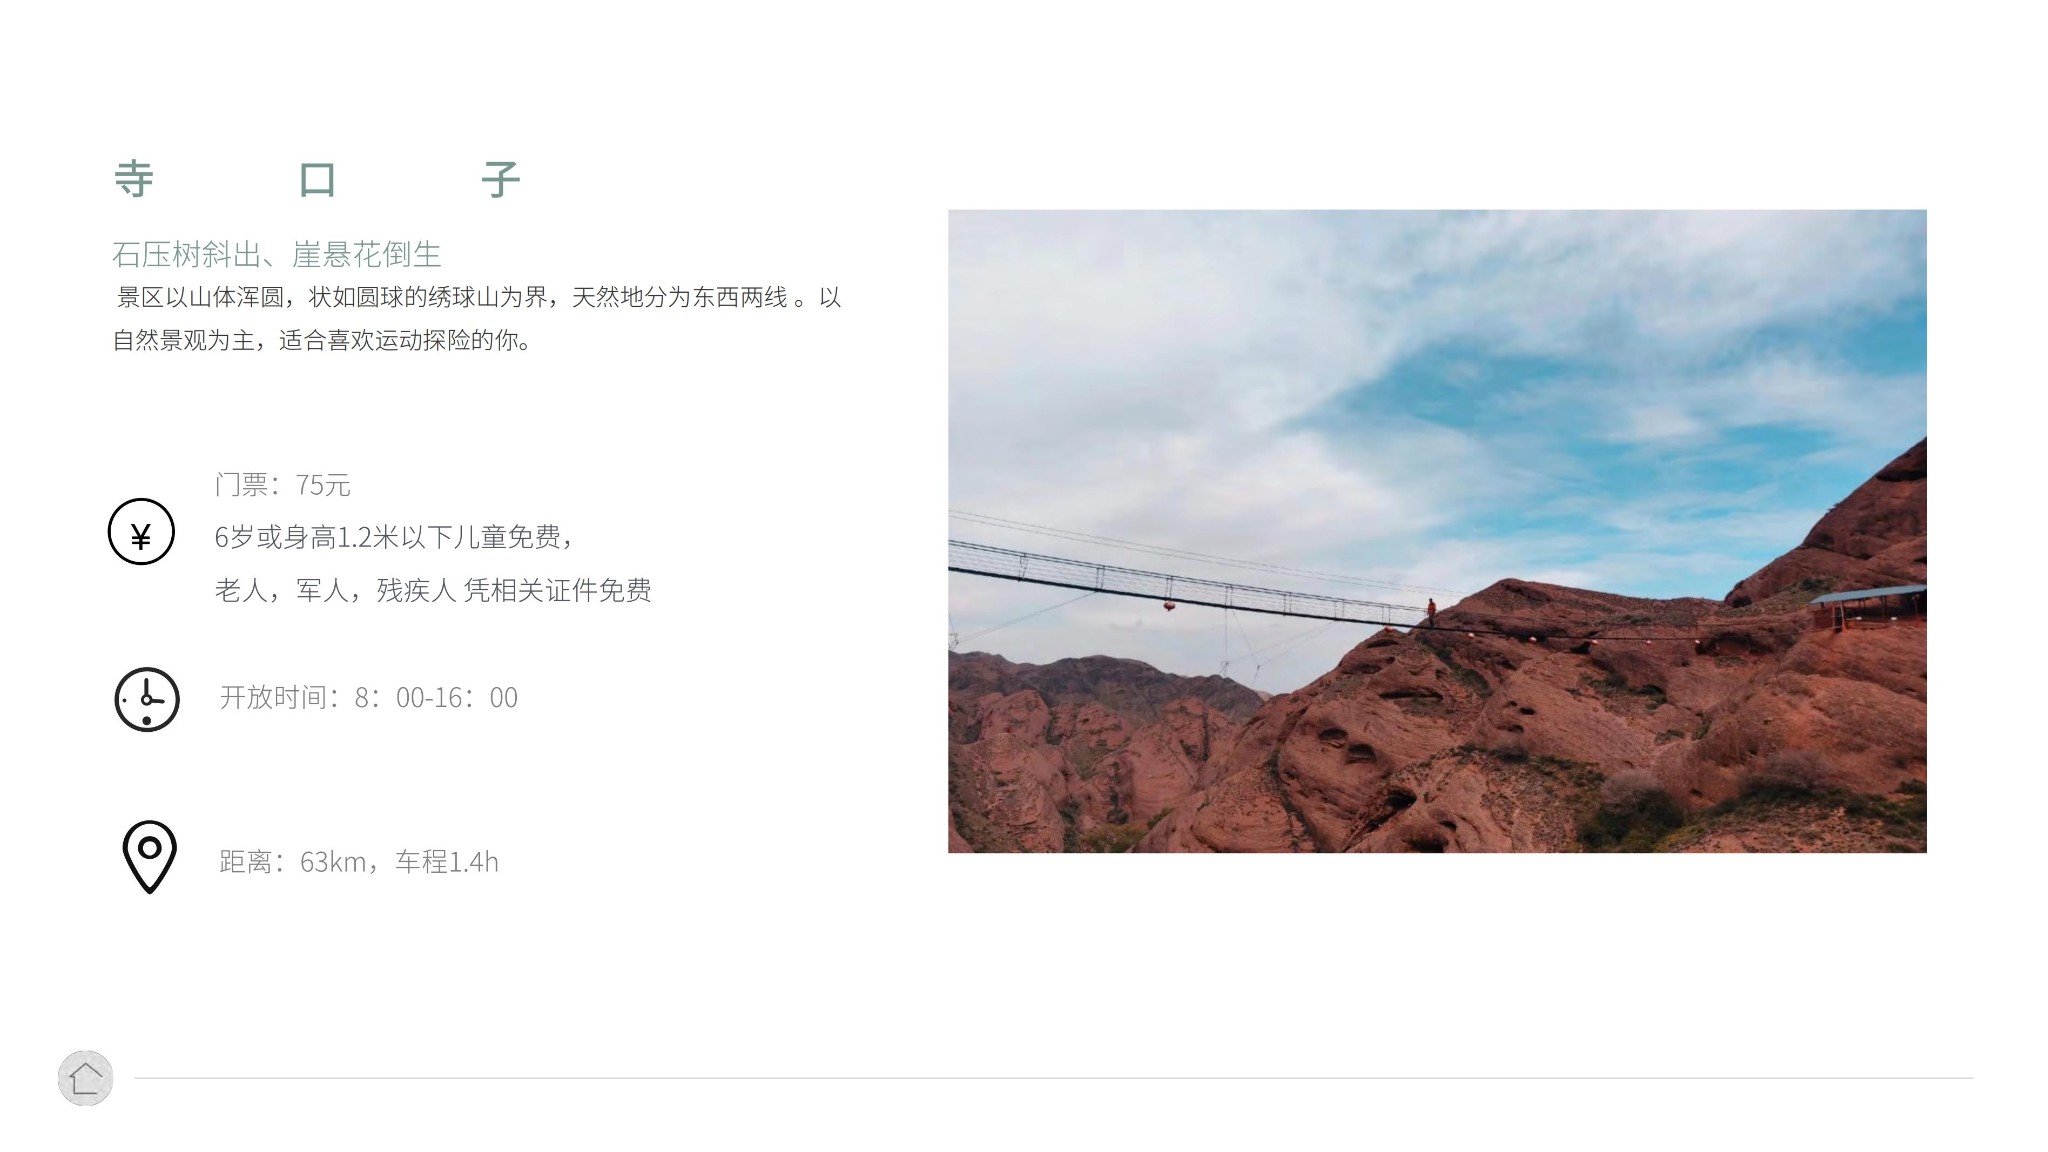Click the second description line 自然景观为主
2048x1152 pixels.
click(x=323, y=340)
